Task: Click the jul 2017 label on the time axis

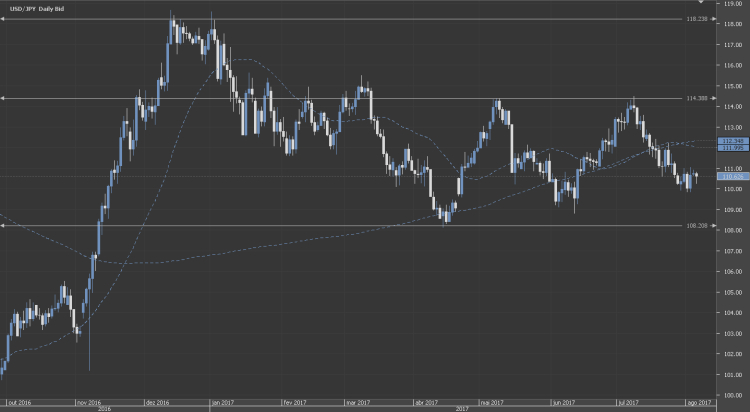Action: tap(628, 403)
